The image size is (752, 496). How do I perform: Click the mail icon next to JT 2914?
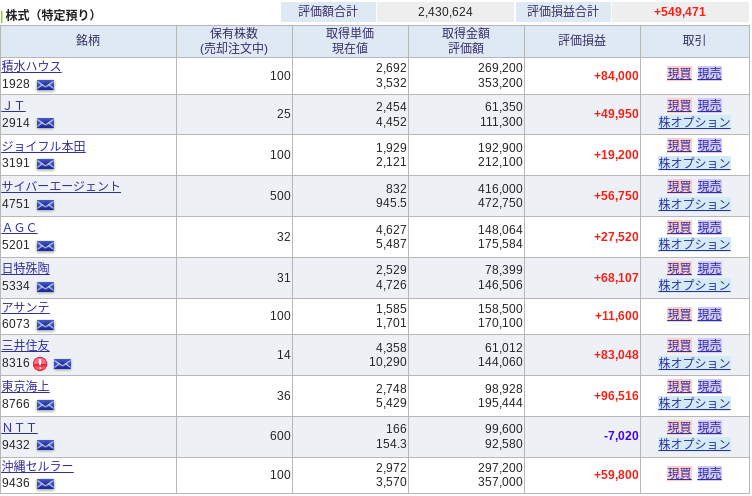point(46,123)
